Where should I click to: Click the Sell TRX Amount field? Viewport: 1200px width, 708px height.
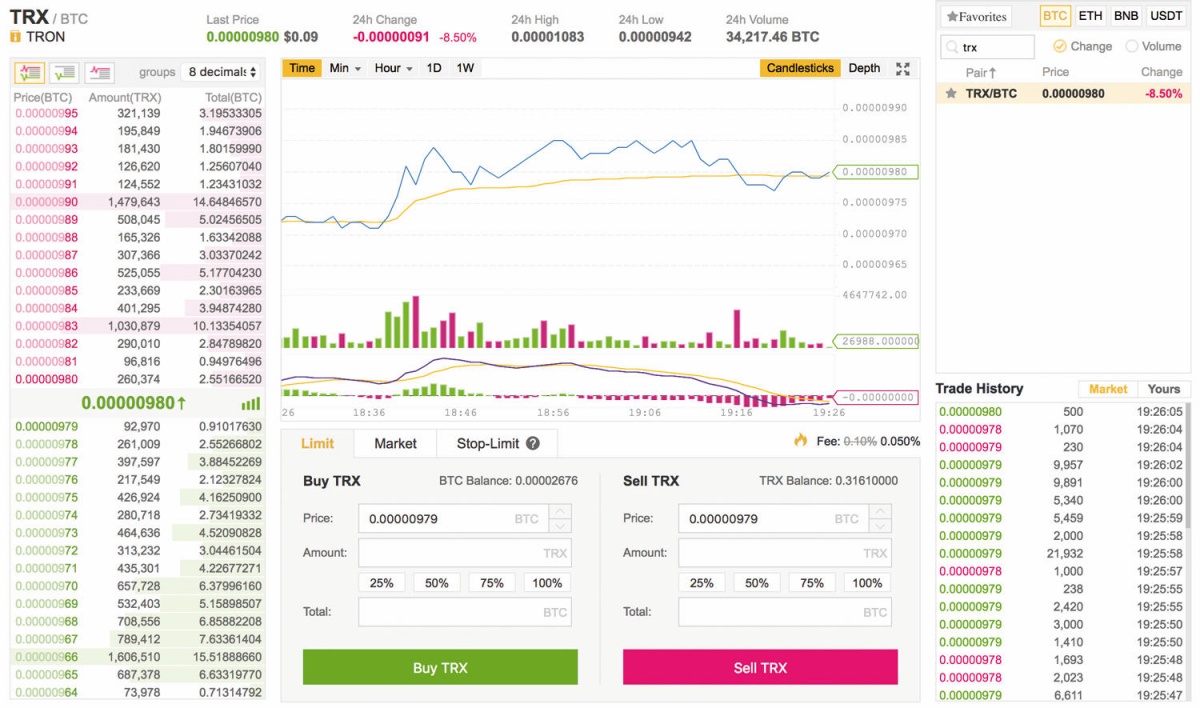coord(785,553)
